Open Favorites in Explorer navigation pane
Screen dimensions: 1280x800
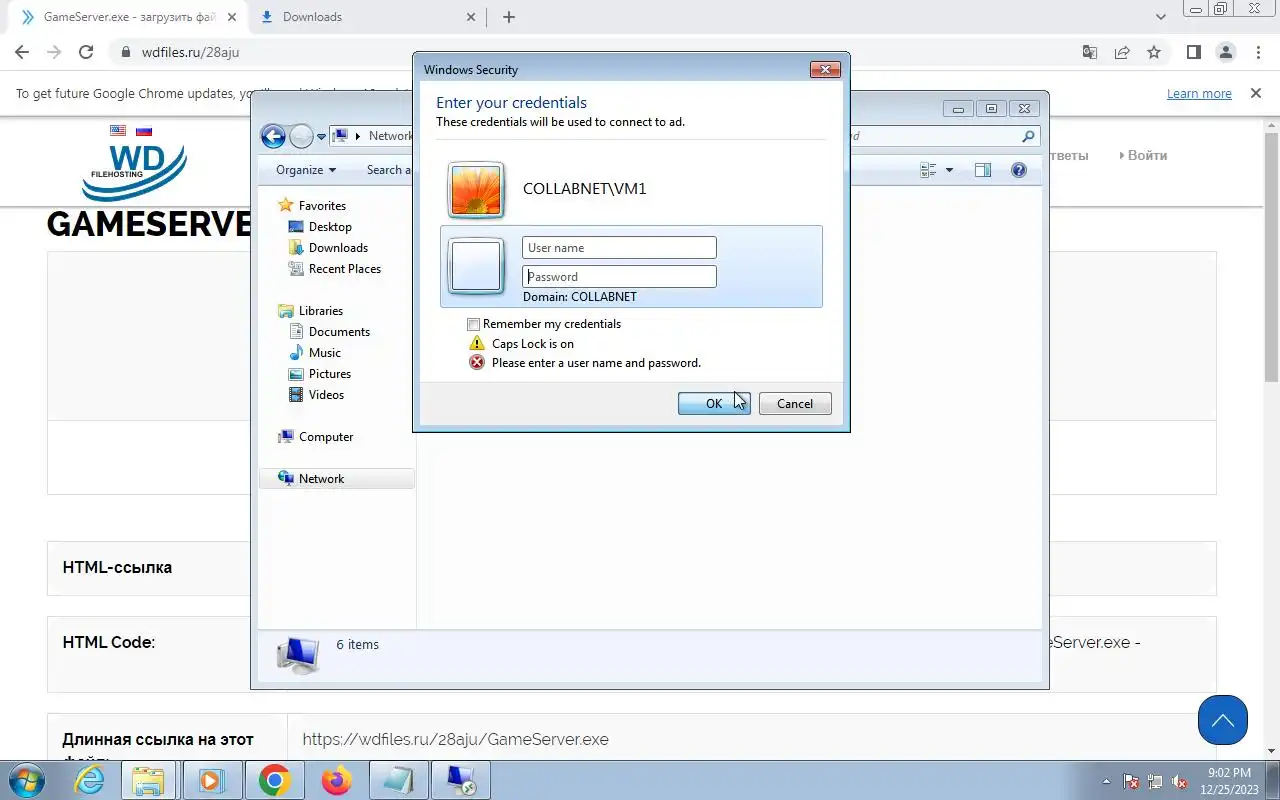[322, 205]
